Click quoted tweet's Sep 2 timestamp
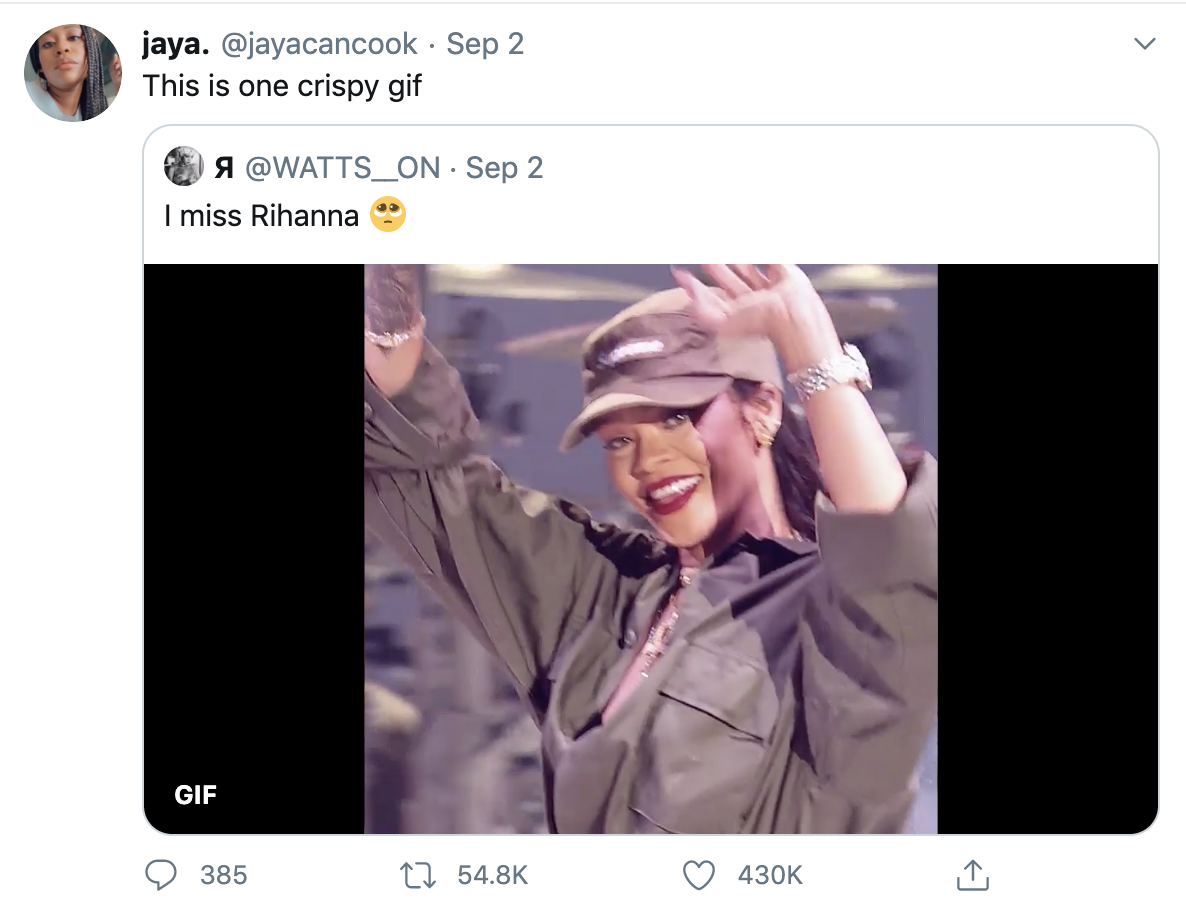This screenshot has width=1186, height=920. pos(504,167)
